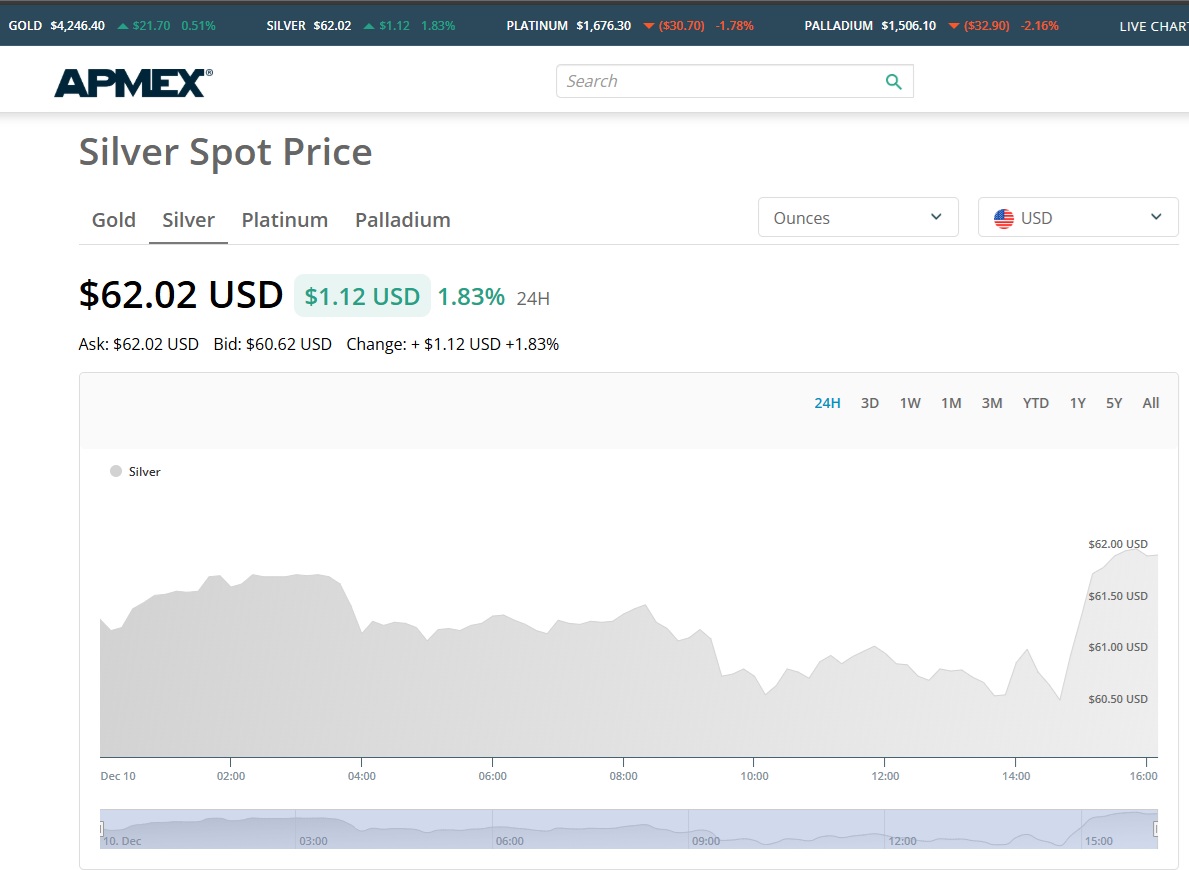Image resolution: width=1189 pixels, height=870 pixels.
Task: Set chart range to 1W
Action: tap(910, 403)
